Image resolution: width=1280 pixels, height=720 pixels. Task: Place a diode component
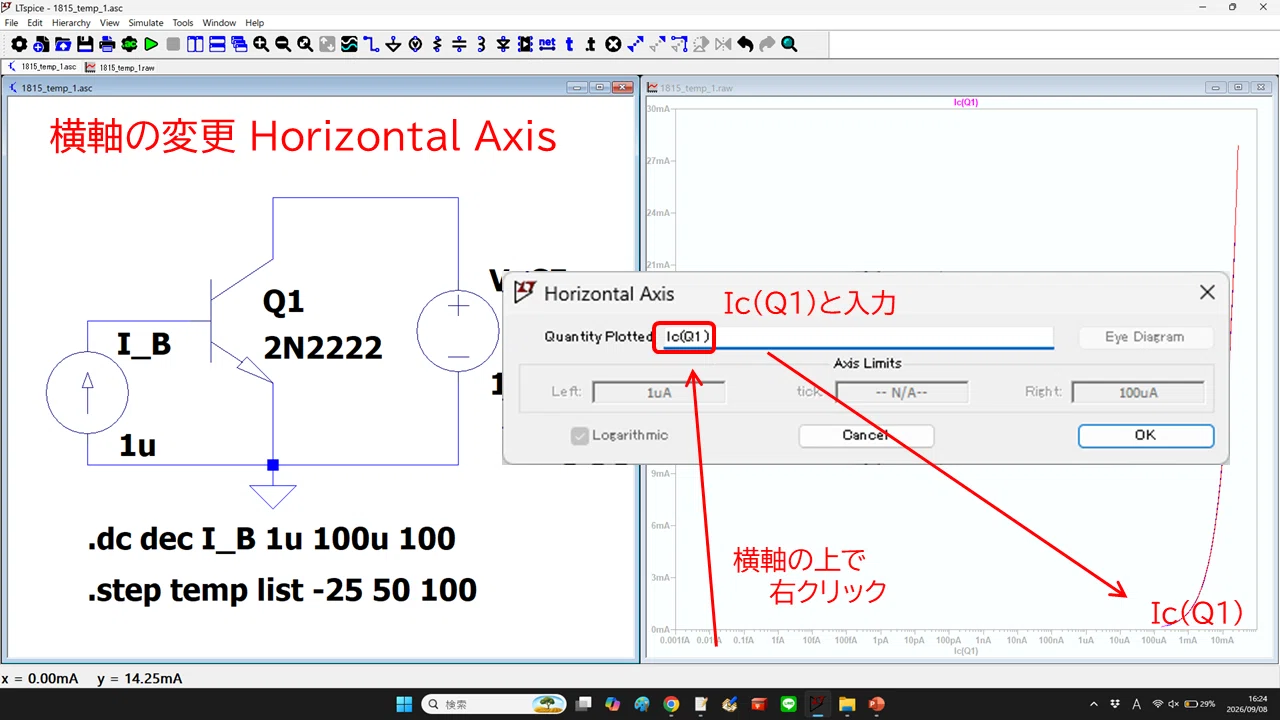pos(503,44)
